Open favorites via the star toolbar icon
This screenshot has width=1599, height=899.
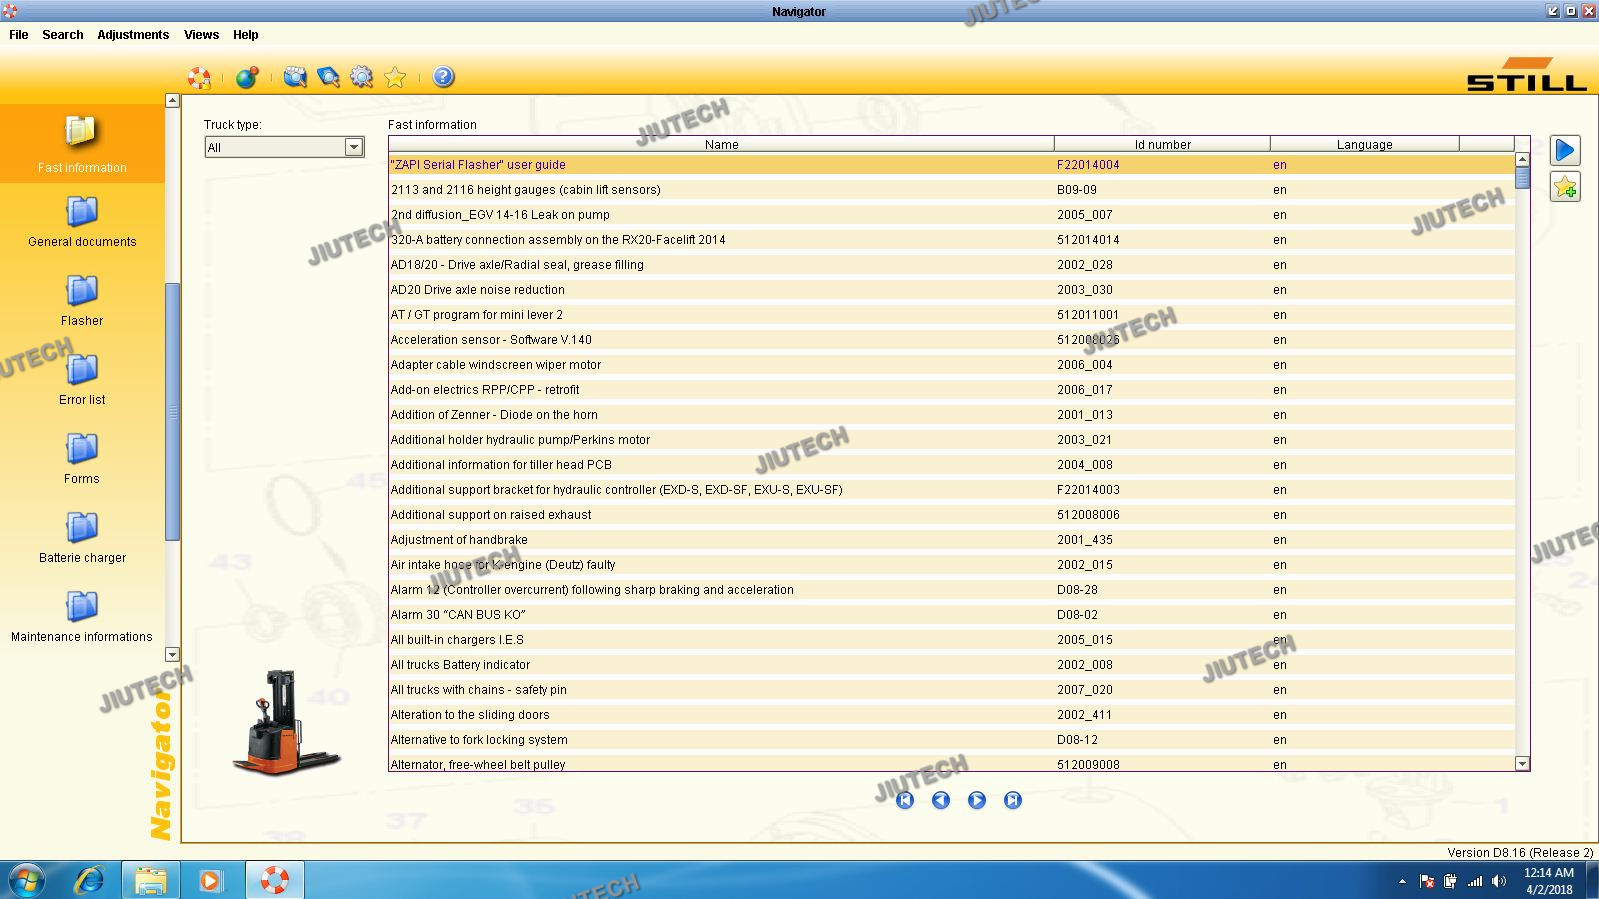[395, 77]
